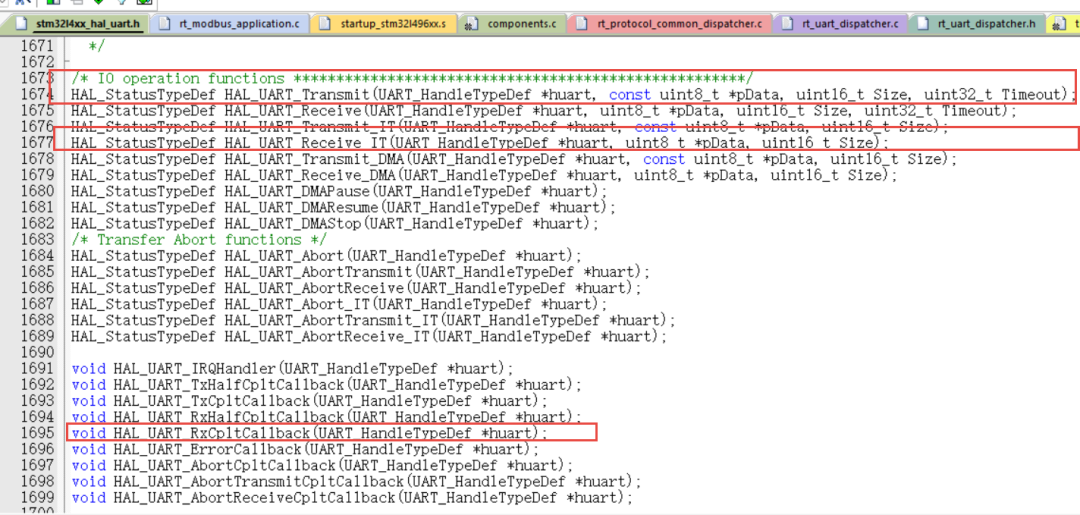Screen dimensions: 1080x515
Task: Click the HAL_UART_RxCpltCallback declaration line
Action: click(x=310, y=433)
